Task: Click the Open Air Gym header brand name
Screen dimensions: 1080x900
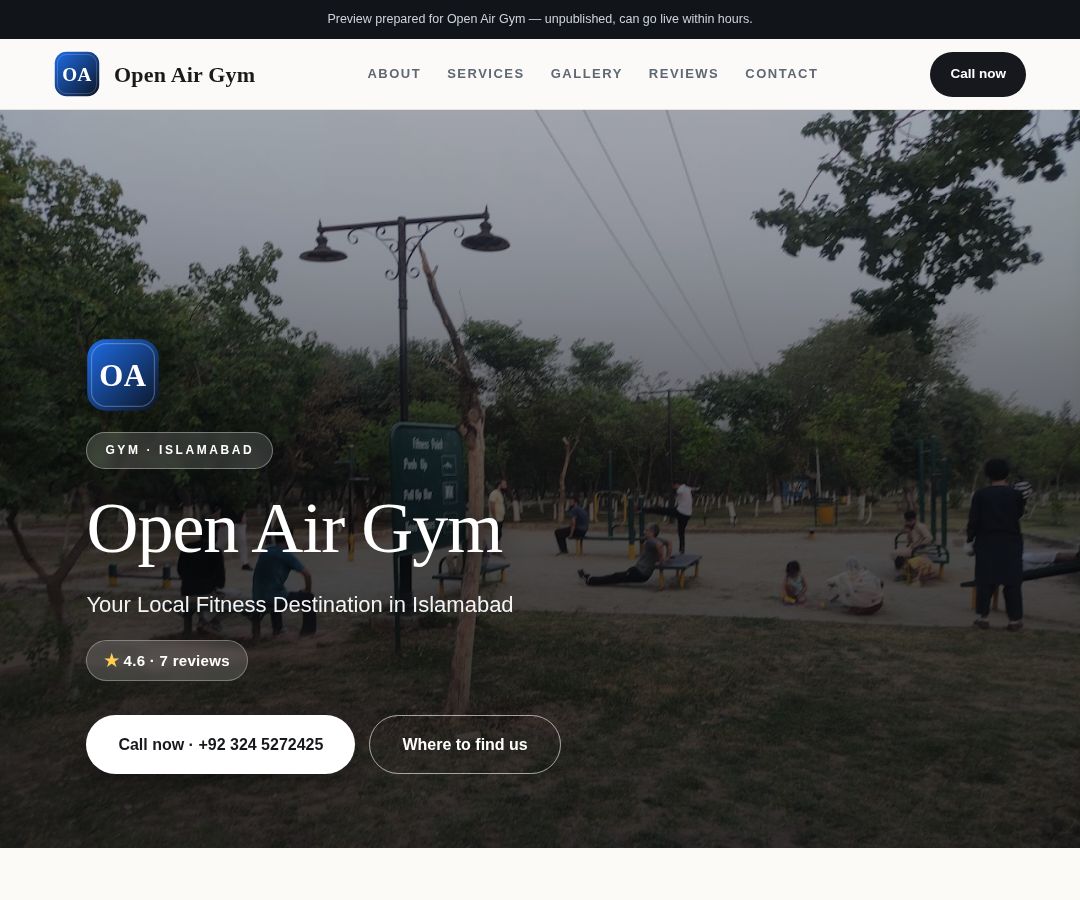Action: [185, 75]
